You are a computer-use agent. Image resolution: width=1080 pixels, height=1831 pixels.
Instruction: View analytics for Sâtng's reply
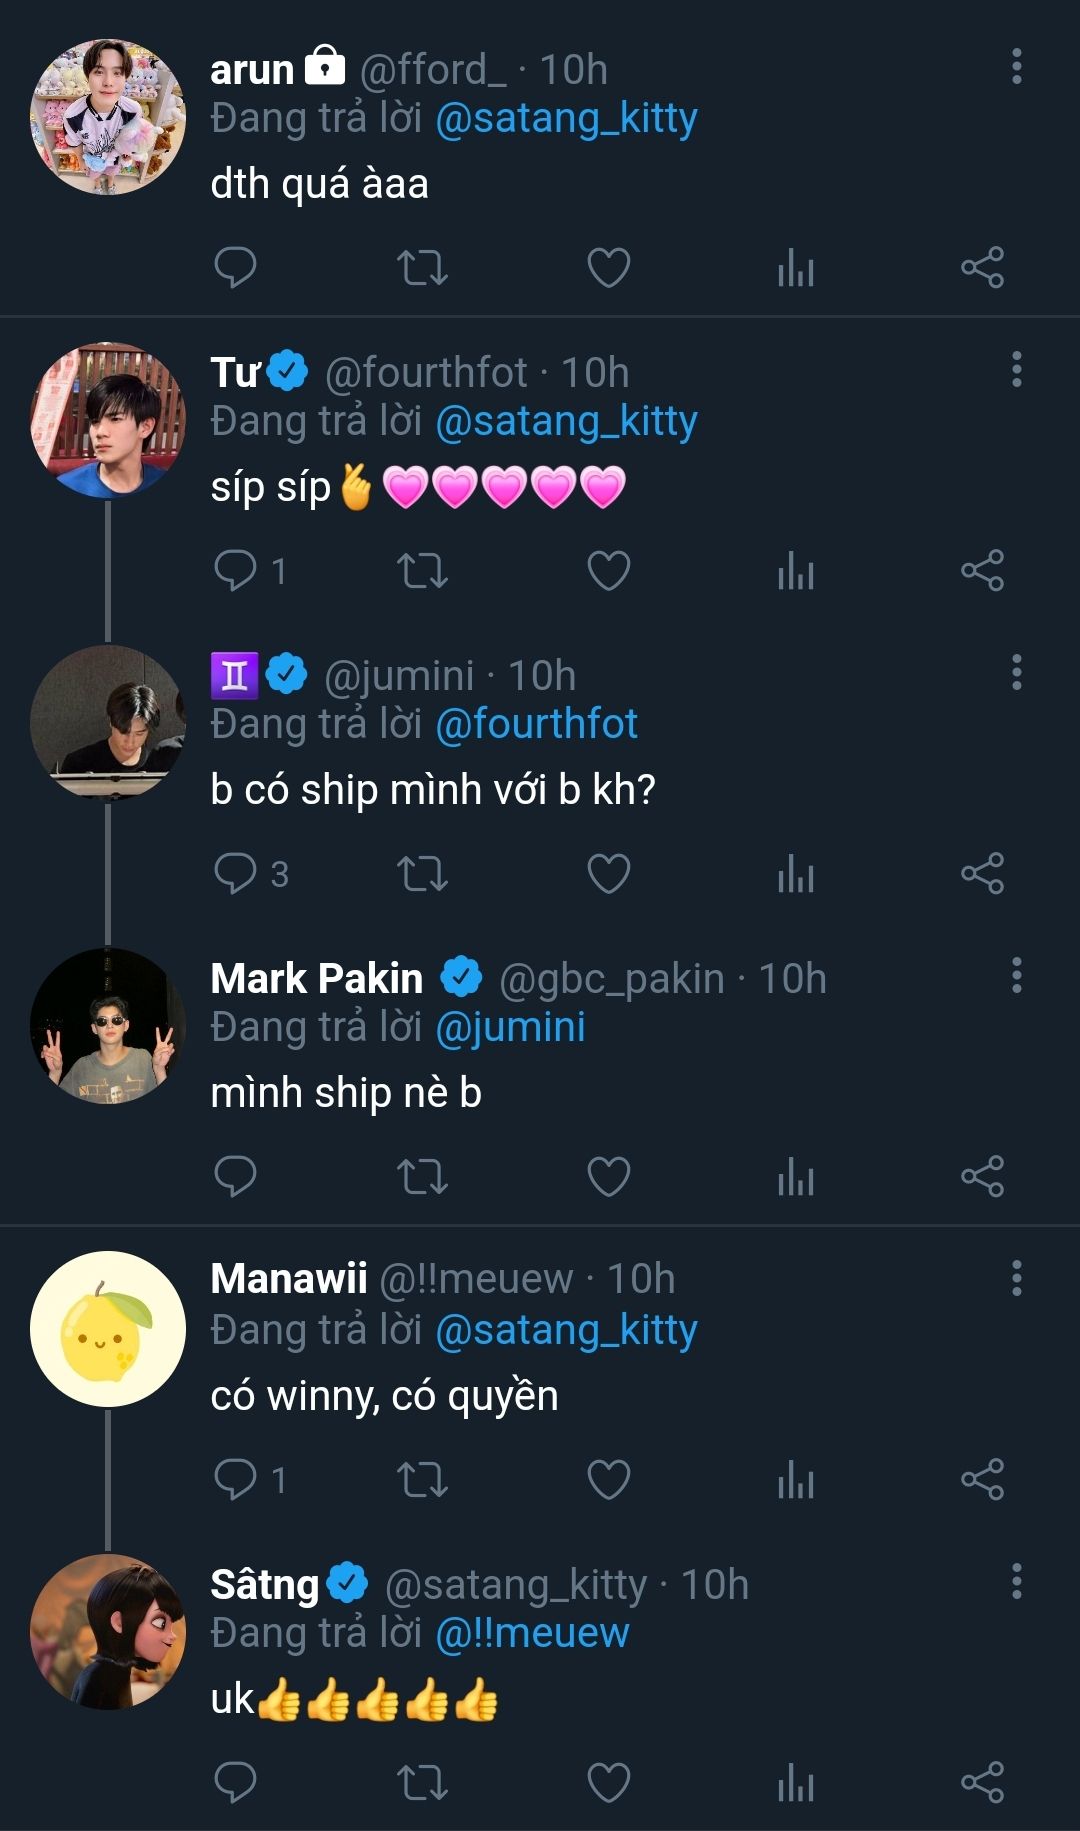pyautogui.click(x=796, y=1782)
